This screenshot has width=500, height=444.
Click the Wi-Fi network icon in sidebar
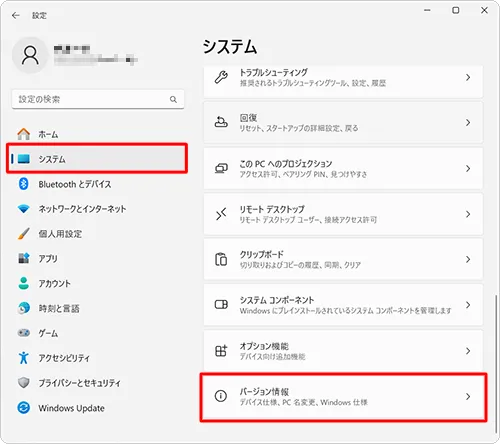24,209
